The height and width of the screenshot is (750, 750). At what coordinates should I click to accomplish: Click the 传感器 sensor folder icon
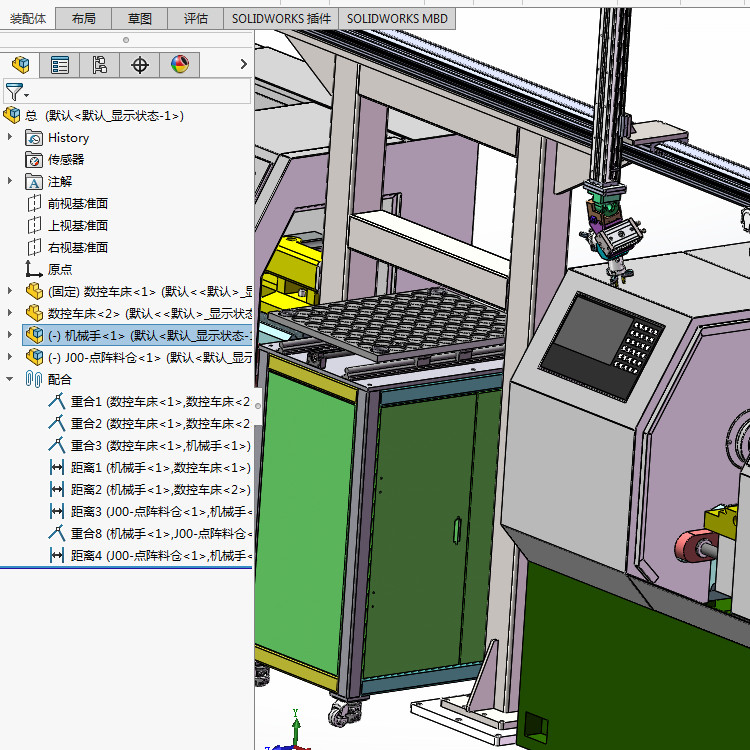(x=33, y=160)
